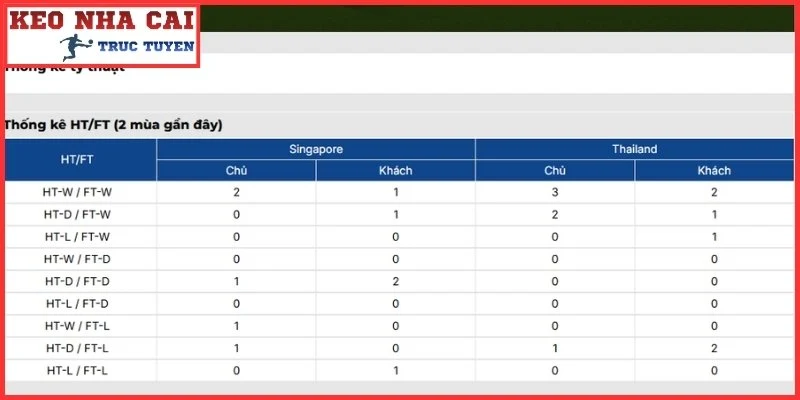The width and height of the screenshot is (800, 400).
Task: Select Thailand Khách value in HT-D / FT-D row
Action: (x=714, y=282)
